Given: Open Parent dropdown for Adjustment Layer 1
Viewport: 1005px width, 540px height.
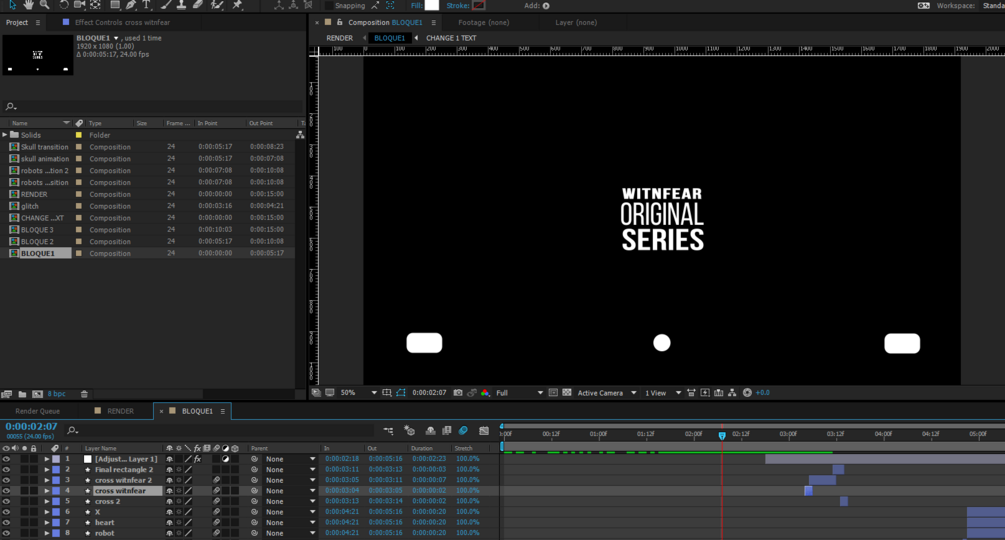Looking at the screenshot, I should 290,459.
